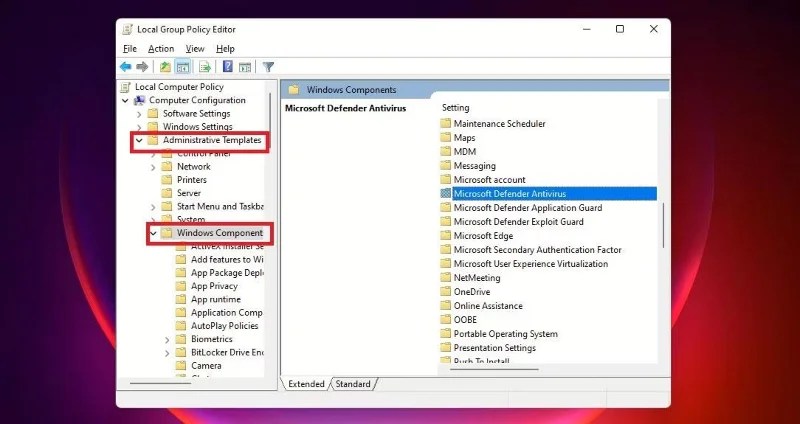
Task: Expand the Network node
Action: (x=153, y=167)
